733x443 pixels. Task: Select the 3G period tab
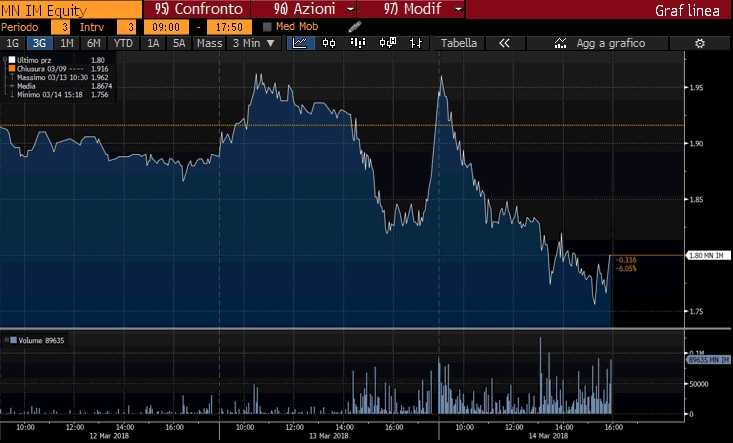click(40, 43)
